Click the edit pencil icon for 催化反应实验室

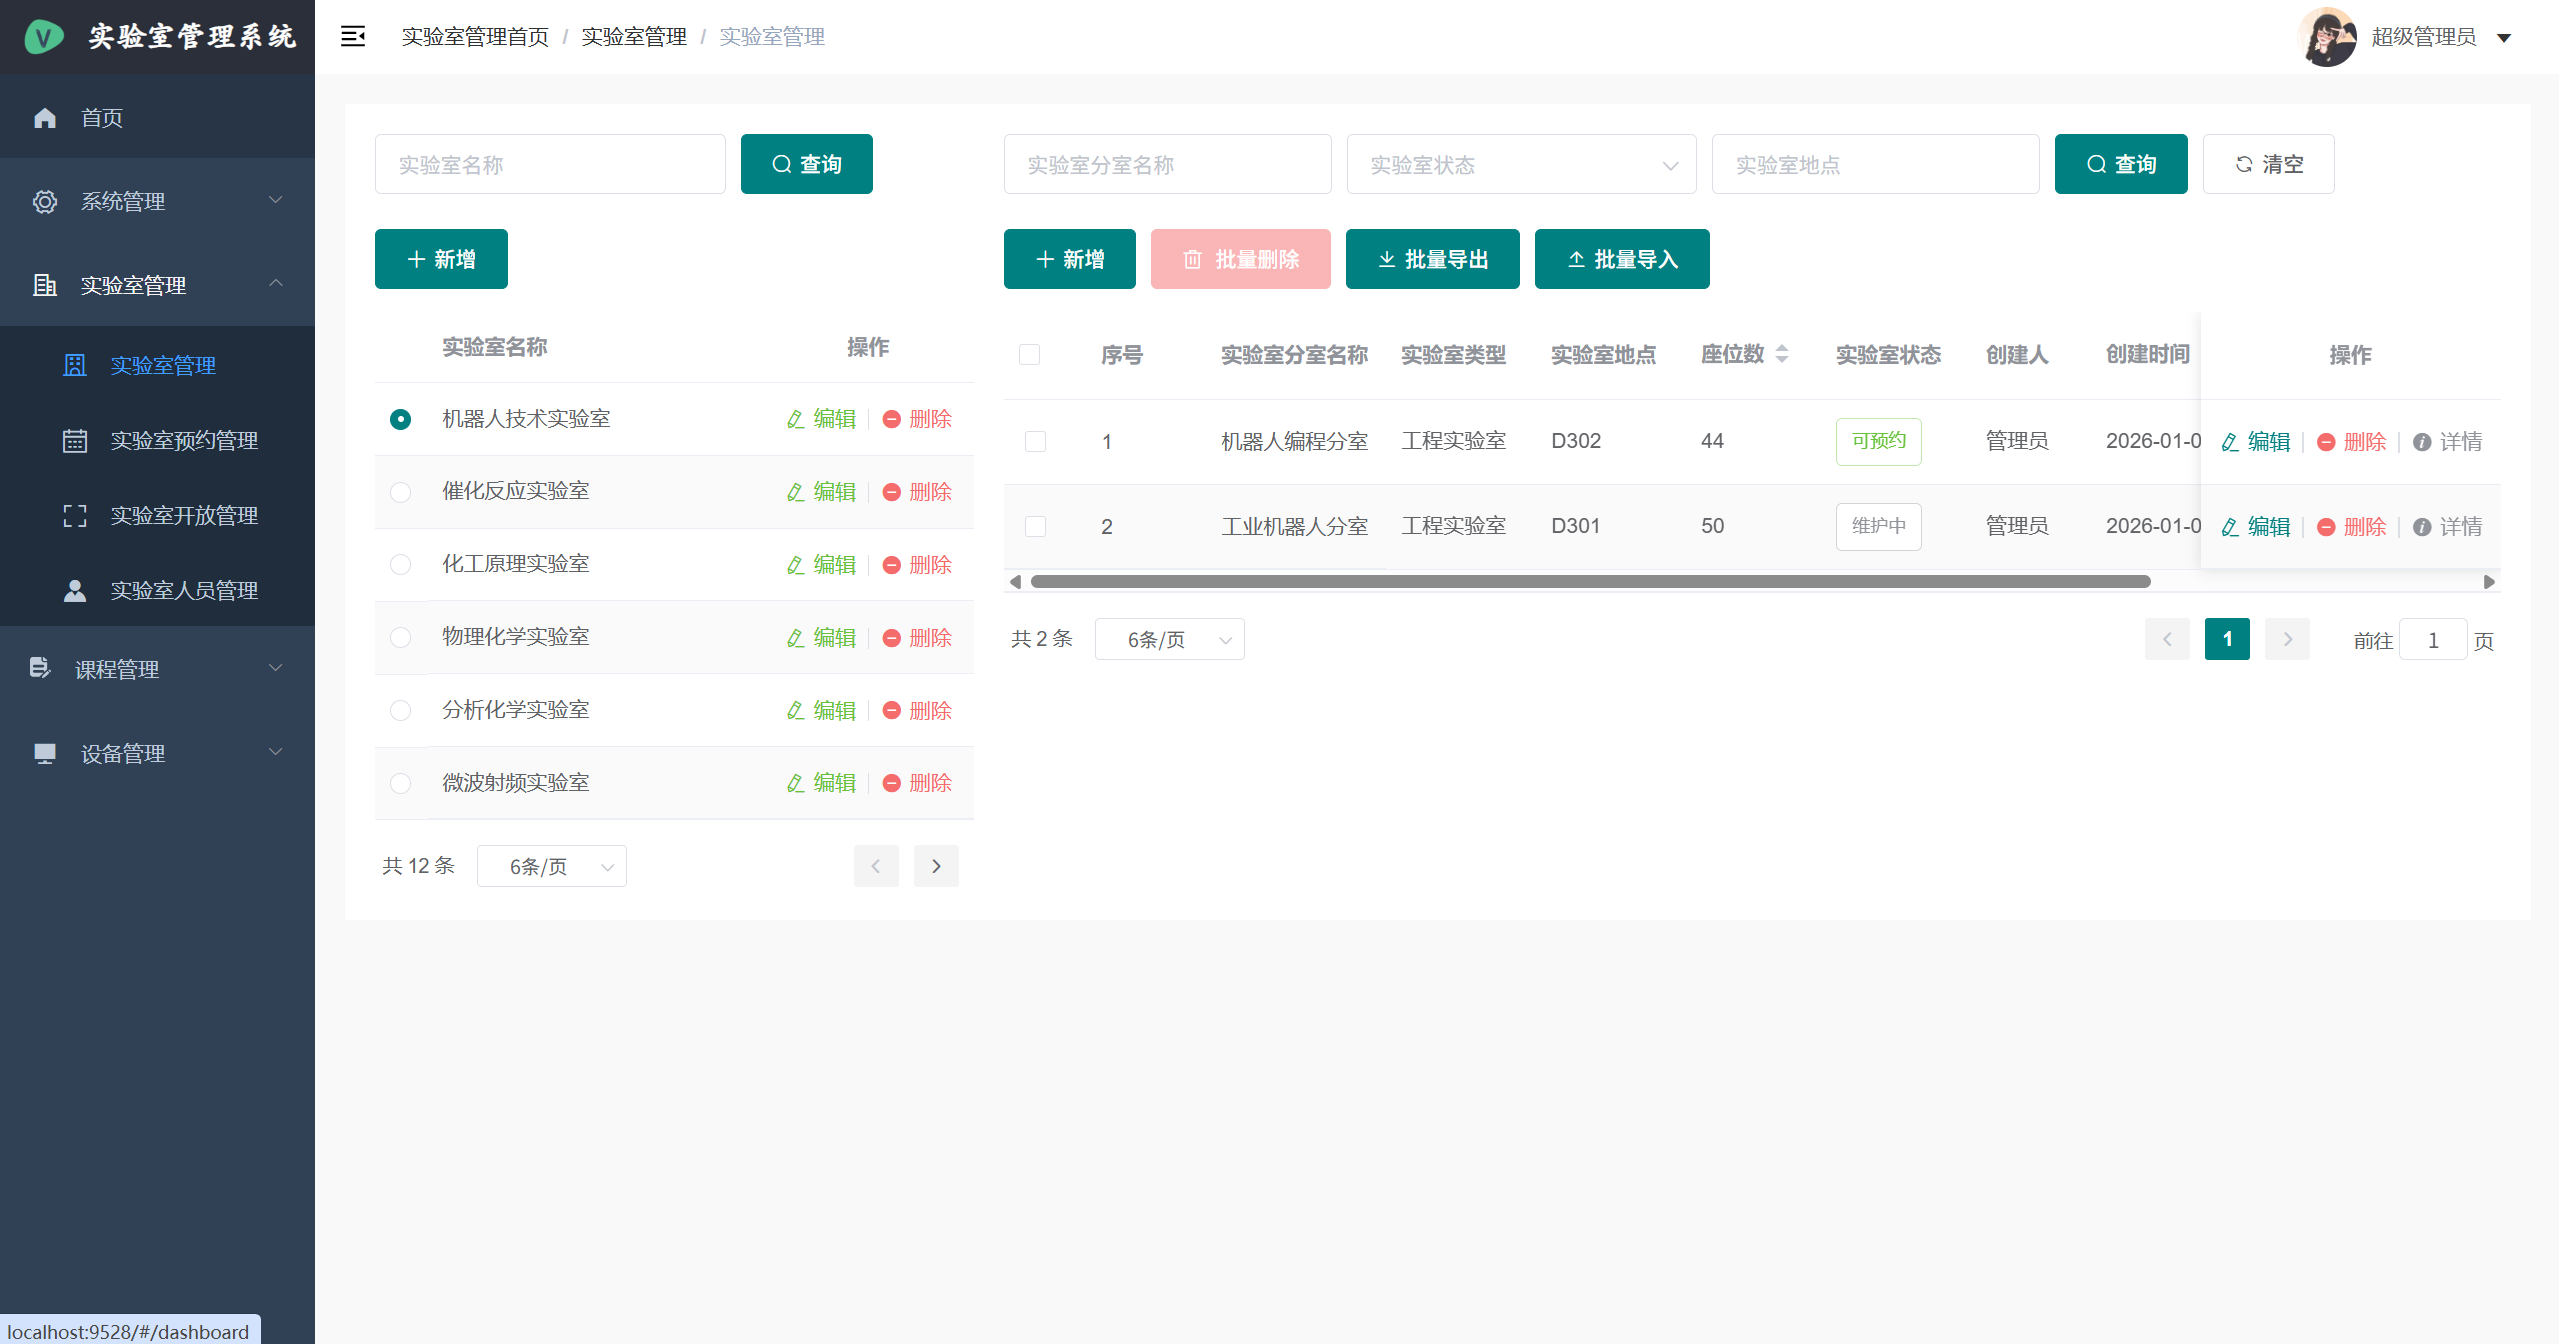click(796, 492)
